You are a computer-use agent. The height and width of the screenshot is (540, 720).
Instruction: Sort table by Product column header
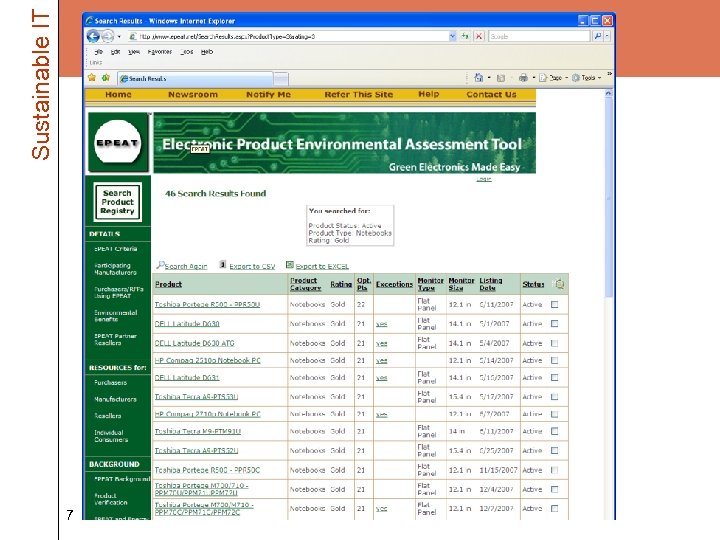[x=168, y=284]
